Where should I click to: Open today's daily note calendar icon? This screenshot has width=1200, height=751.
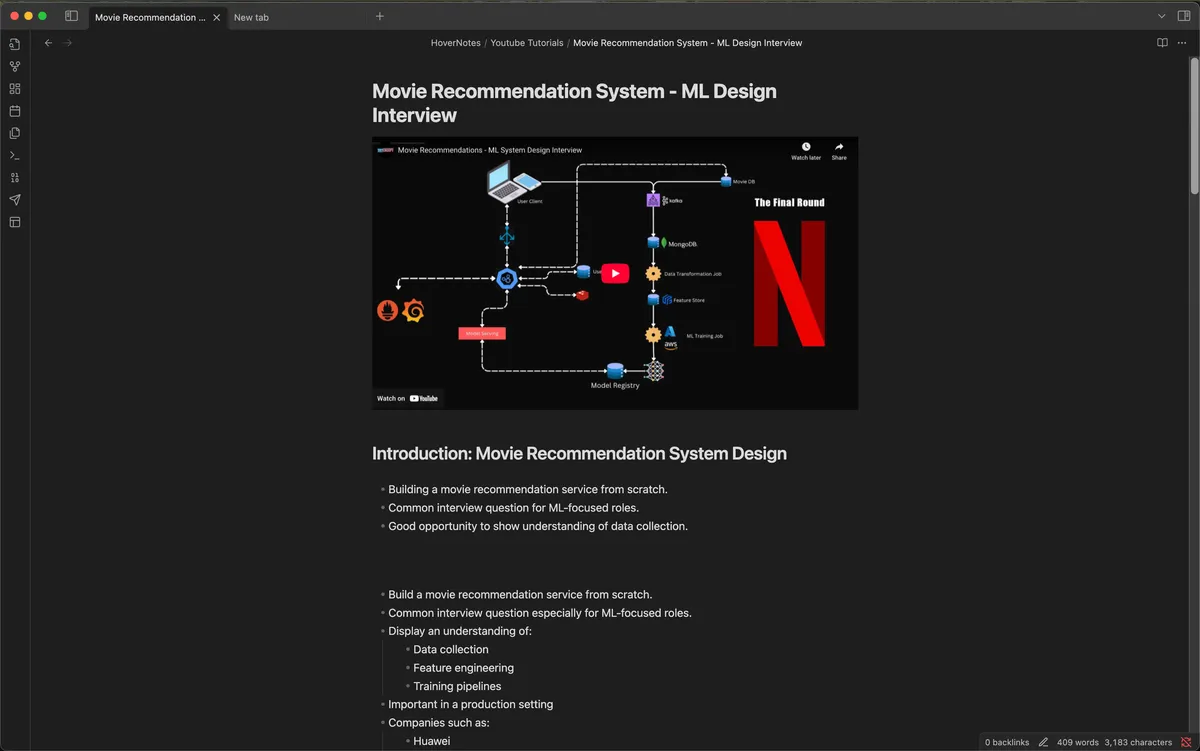14,111
